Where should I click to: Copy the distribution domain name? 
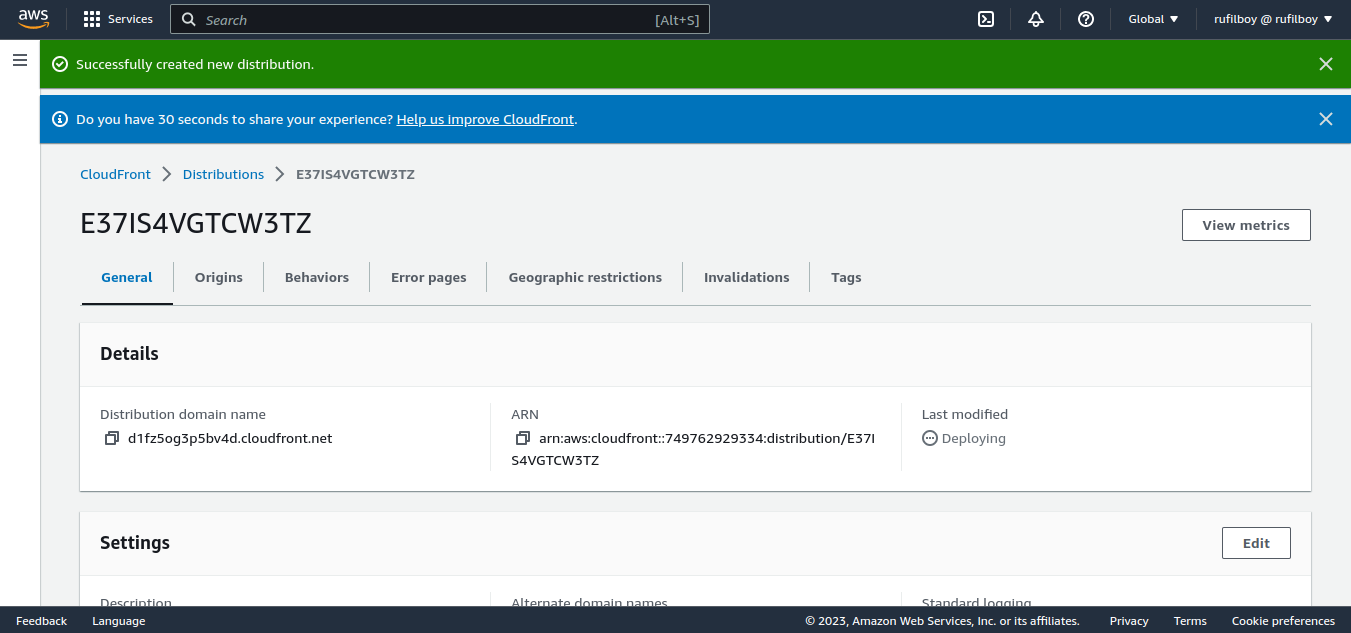(x=112, y=438)
